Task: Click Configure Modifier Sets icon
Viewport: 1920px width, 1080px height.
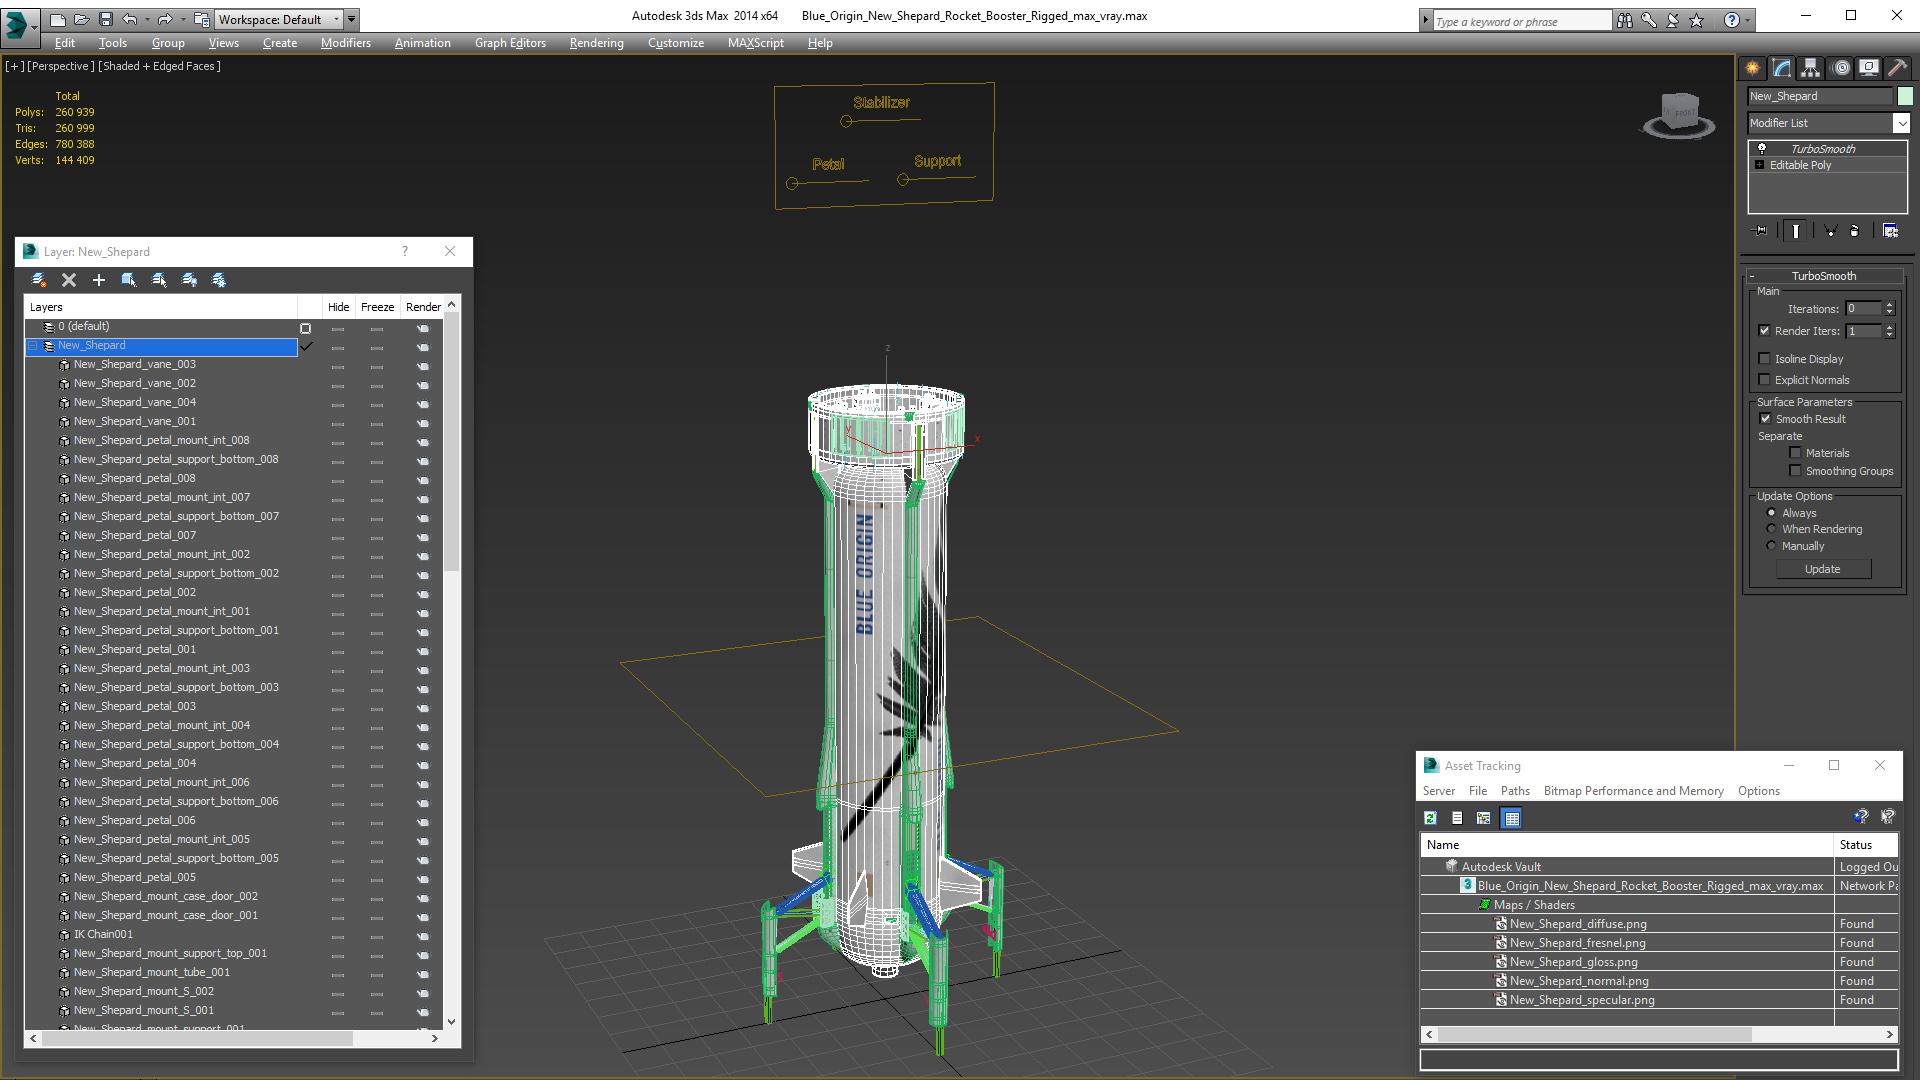Action: click(x=1890, y=231)
